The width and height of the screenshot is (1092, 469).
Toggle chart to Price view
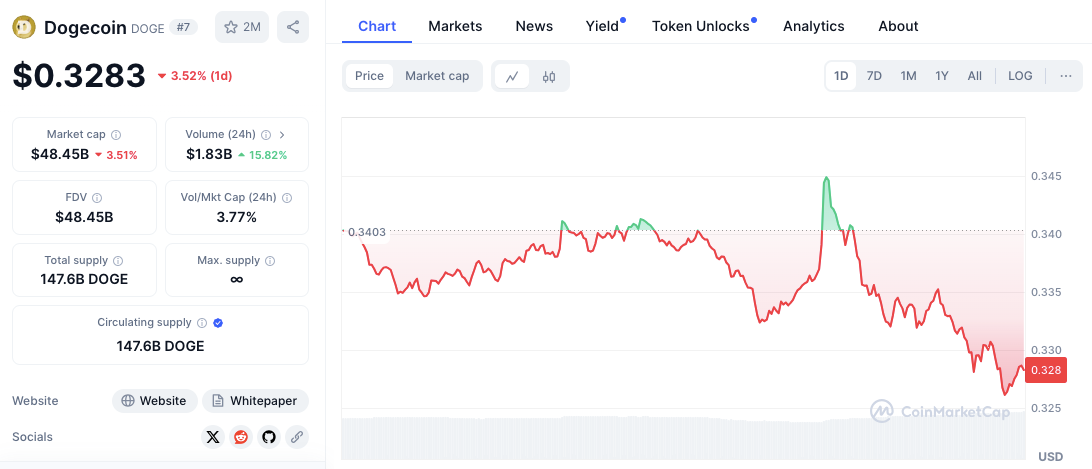(x=369, y=76)
